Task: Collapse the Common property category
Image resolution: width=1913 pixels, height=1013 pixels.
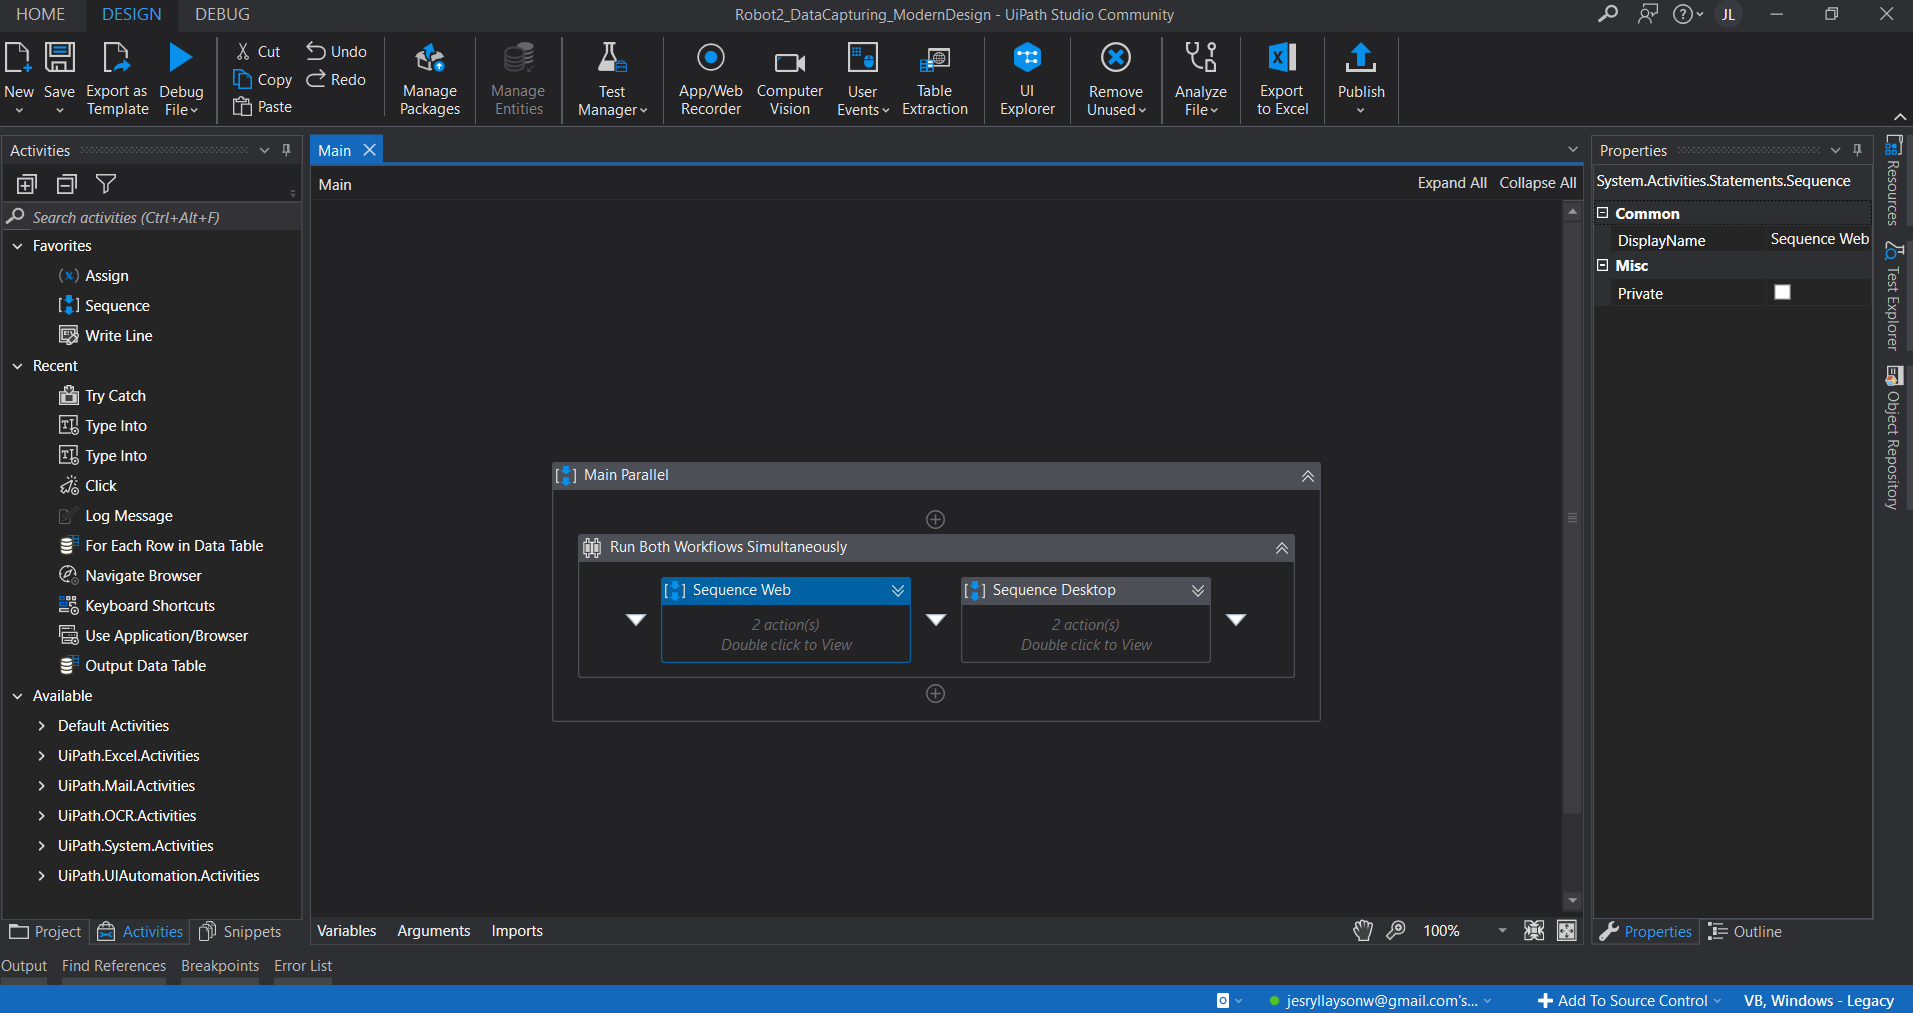Action: tap(1602, 213)
